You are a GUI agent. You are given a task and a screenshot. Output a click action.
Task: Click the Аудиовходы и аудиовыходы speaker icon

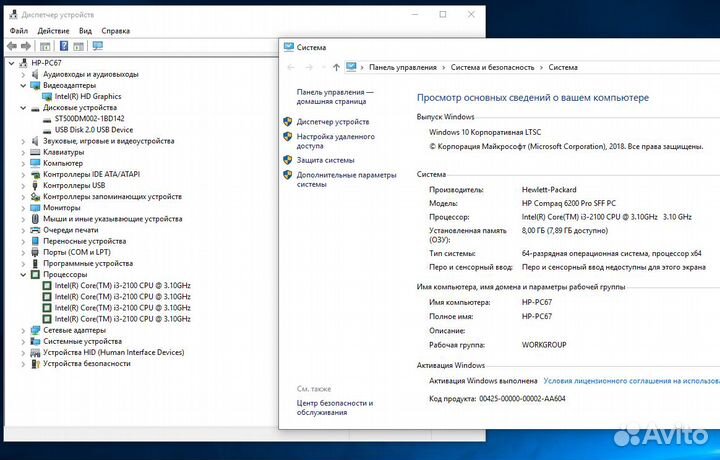(x=35, y=74)
